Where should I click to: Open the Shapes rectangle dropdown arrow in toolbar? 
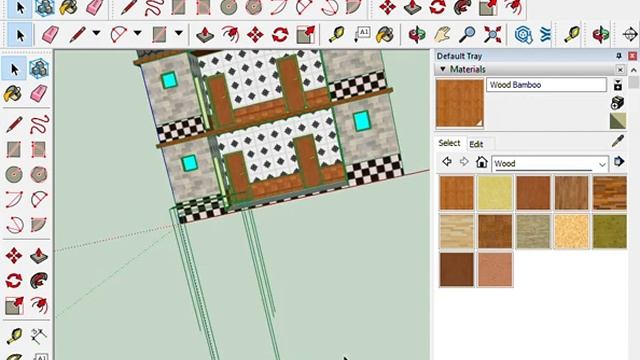click(x=179, y=33)
